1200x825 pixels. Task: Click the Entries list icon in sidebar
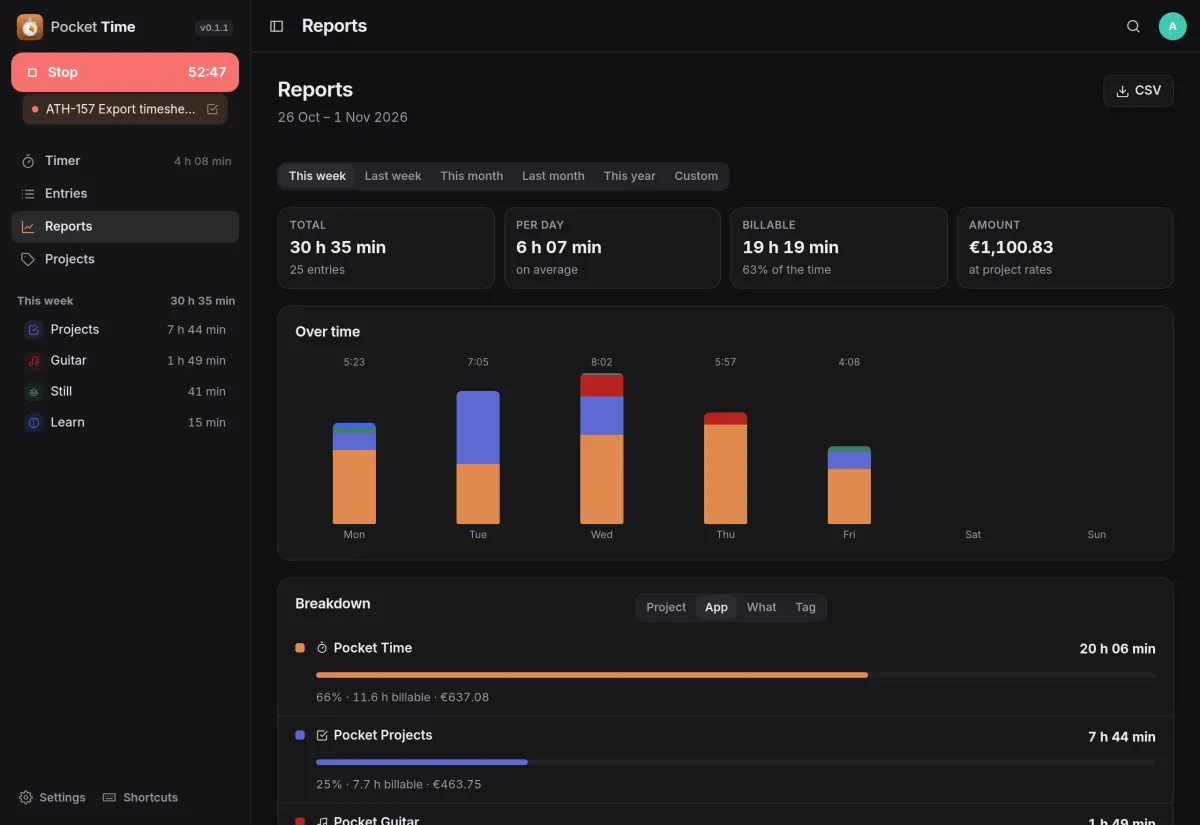28,194
